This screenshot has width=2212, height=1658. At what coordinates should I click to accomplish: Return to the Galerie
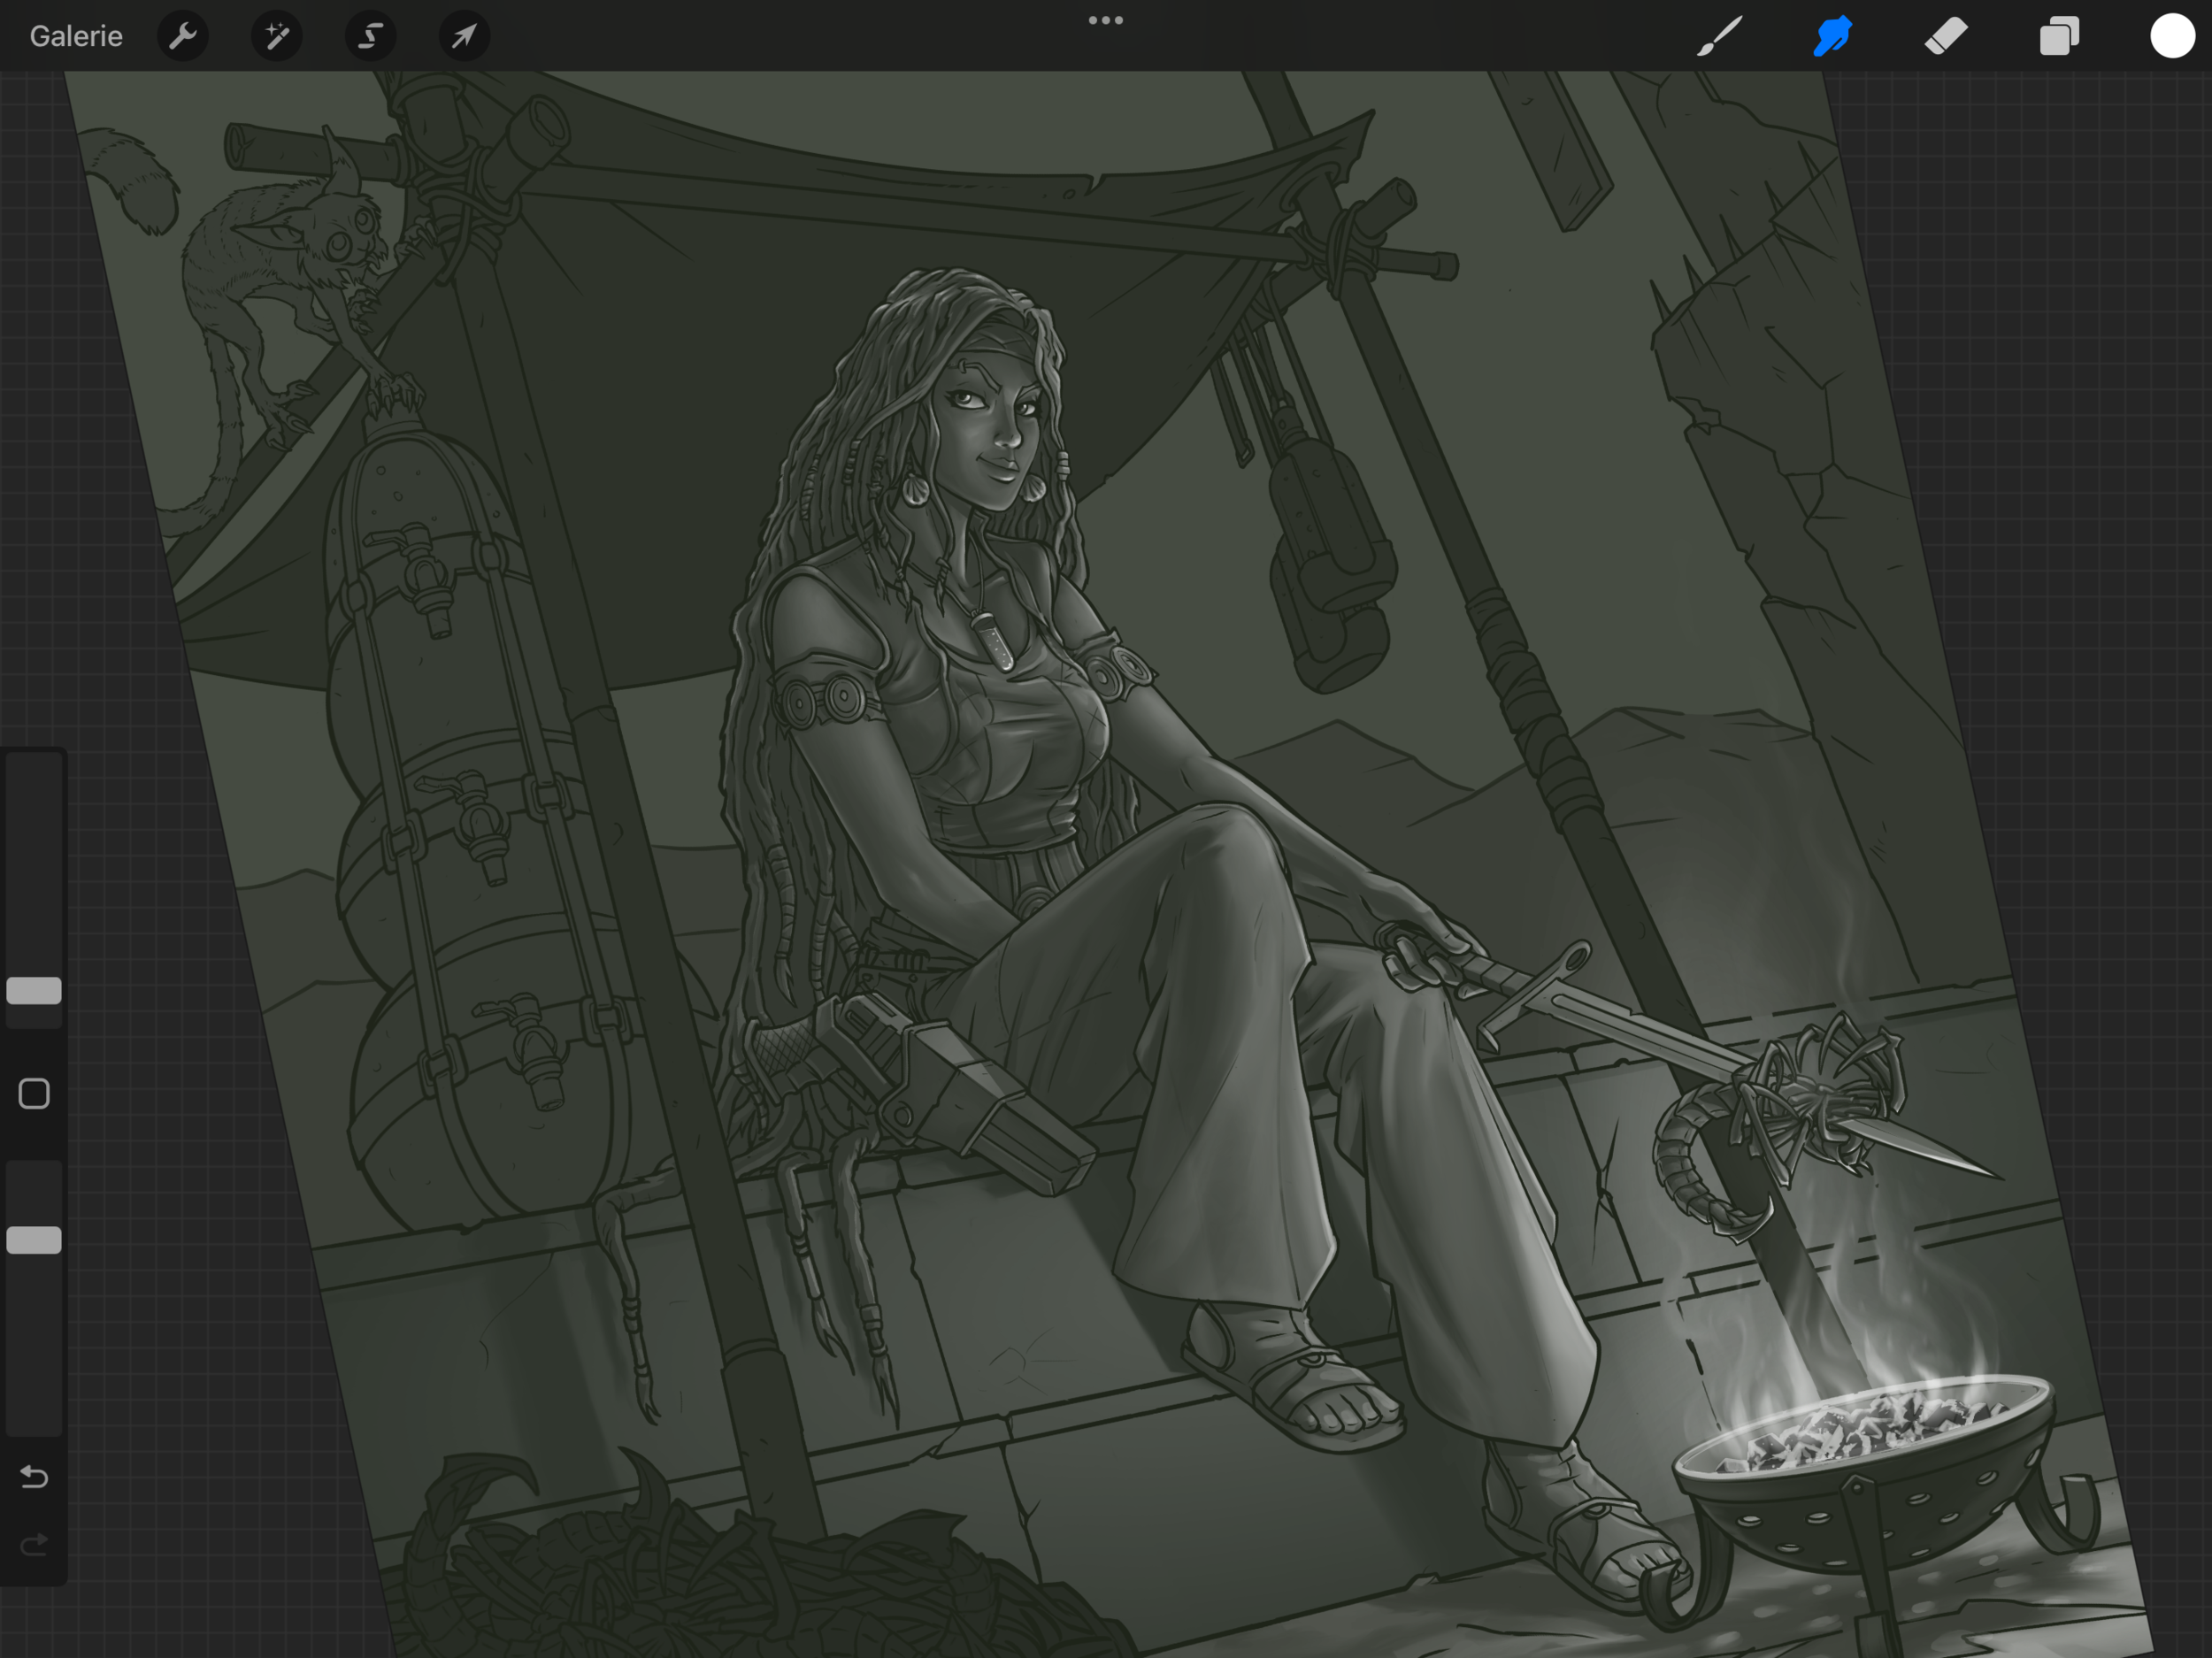76,36
